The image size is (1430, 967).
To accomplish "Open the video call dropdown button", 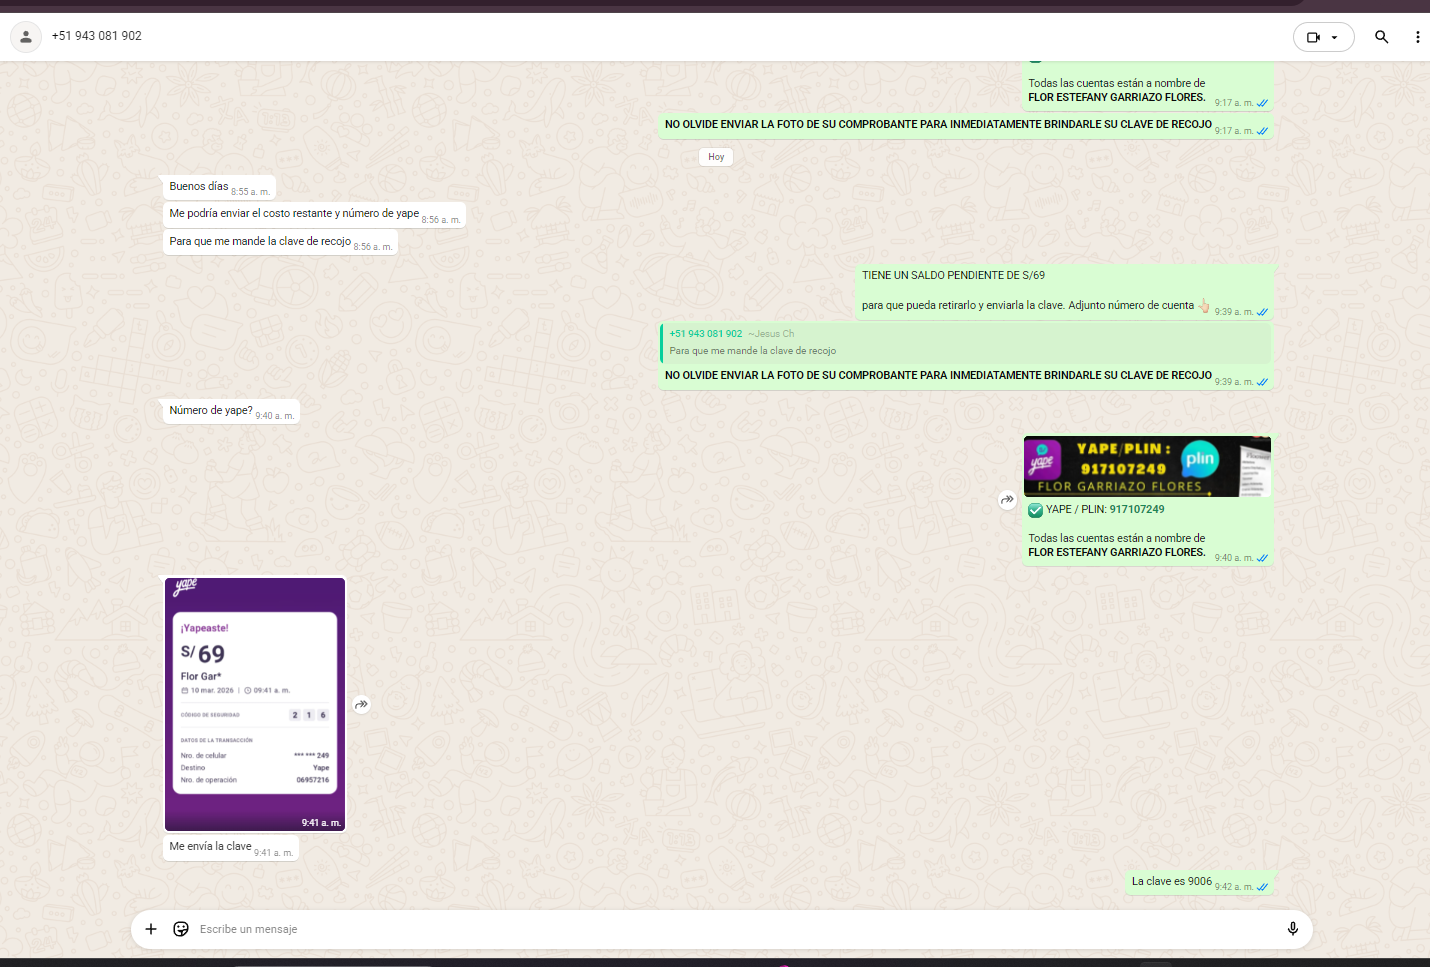I will click(1323, 37).
